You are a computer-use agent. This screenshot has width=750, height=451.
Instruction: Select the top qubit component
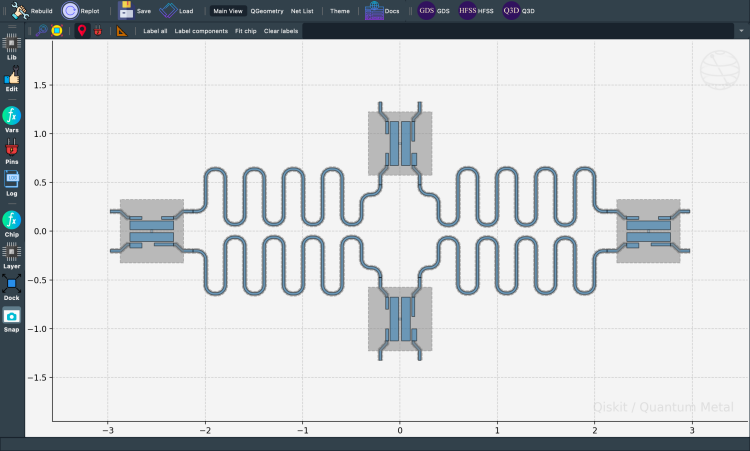point(400,143)
